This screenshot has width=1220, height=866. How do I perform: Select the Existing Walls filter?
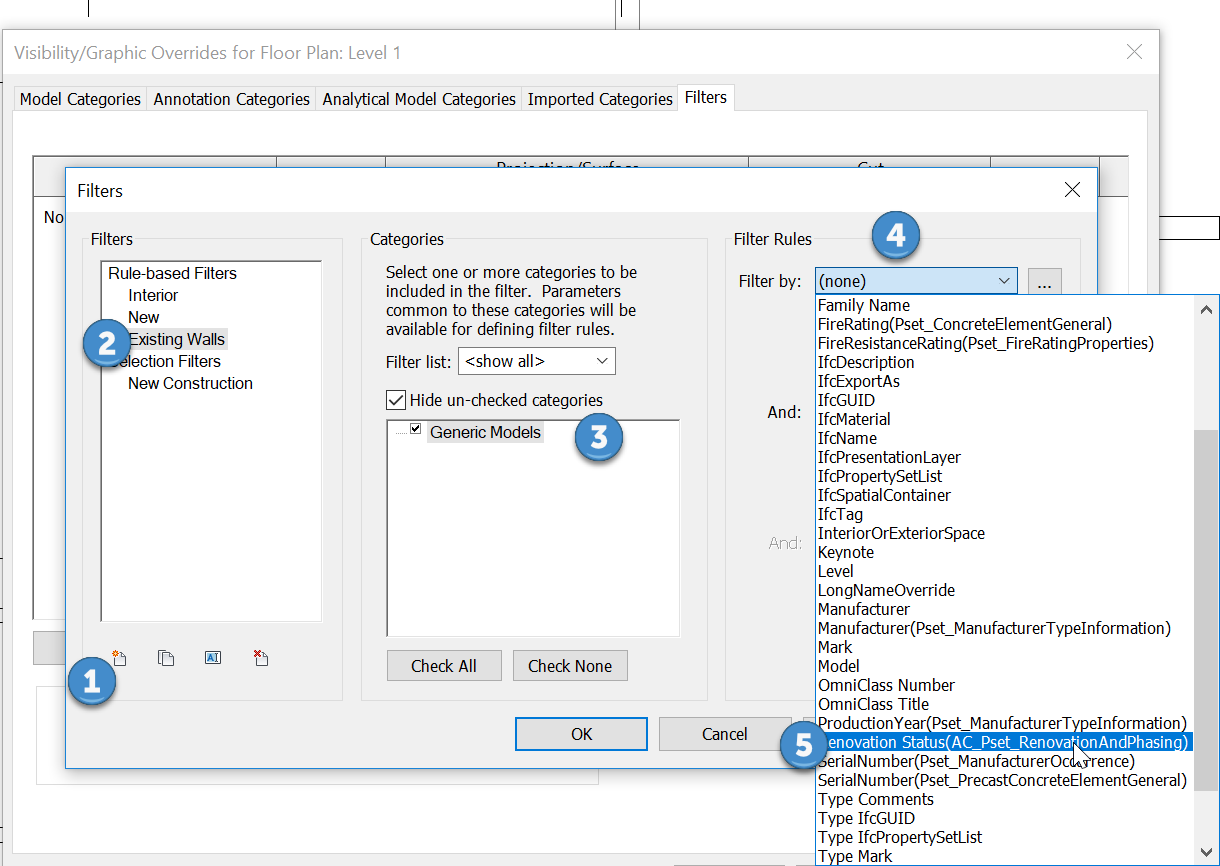pyautogui.click(x=177, y=339)
